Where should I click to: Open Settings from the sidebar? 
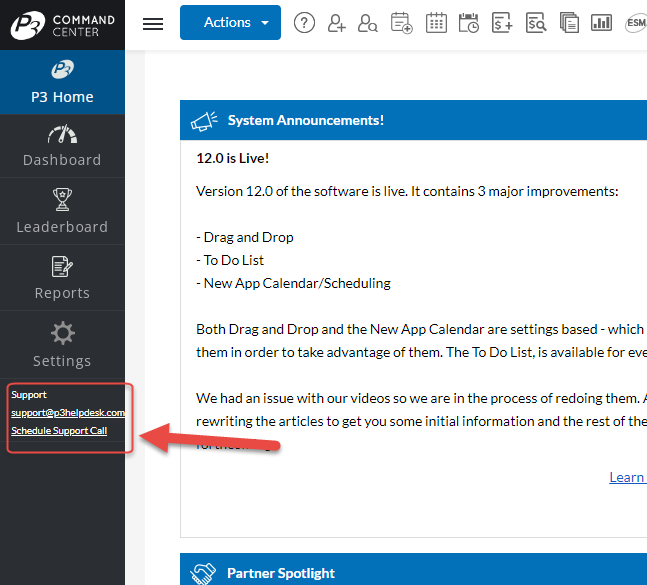click(62, 345)
